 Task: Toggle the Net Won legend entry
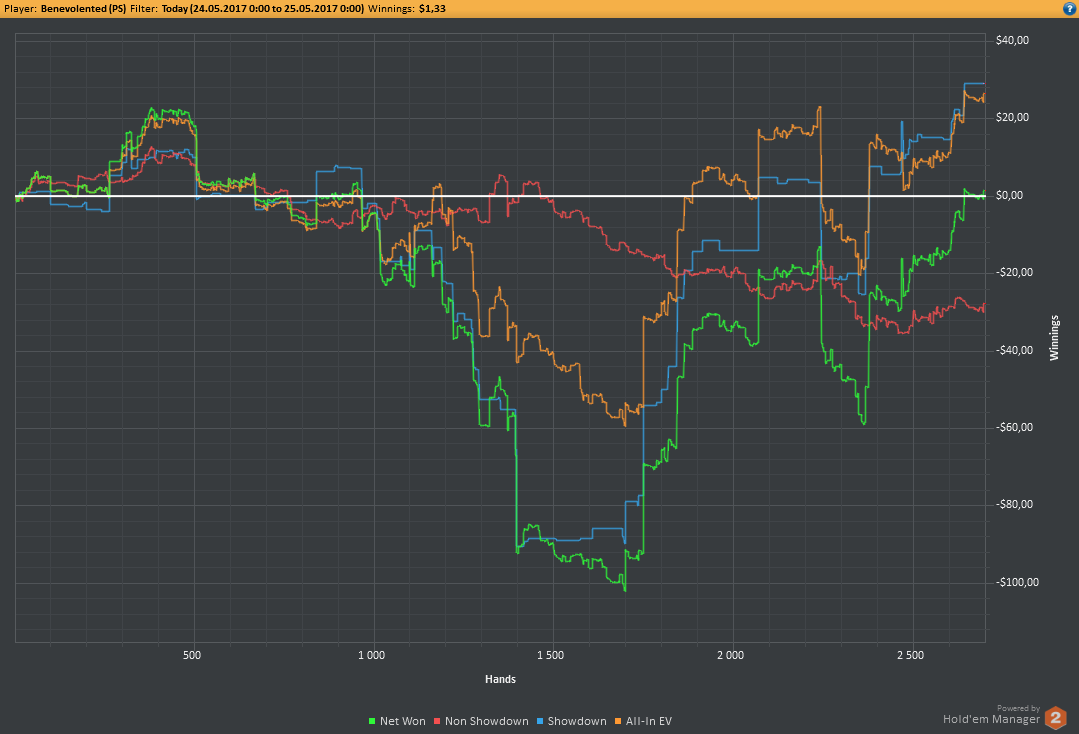pos(397,721)
